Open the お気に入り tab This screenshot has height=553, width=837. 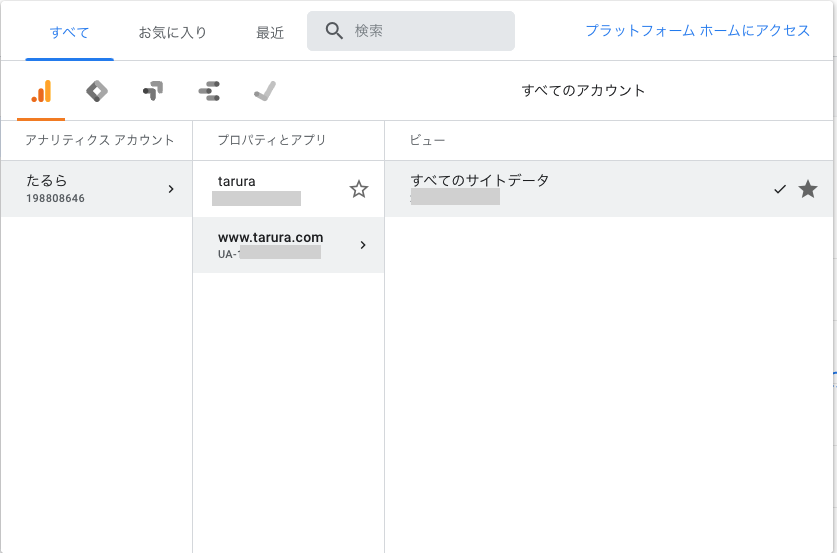(172, 33)
